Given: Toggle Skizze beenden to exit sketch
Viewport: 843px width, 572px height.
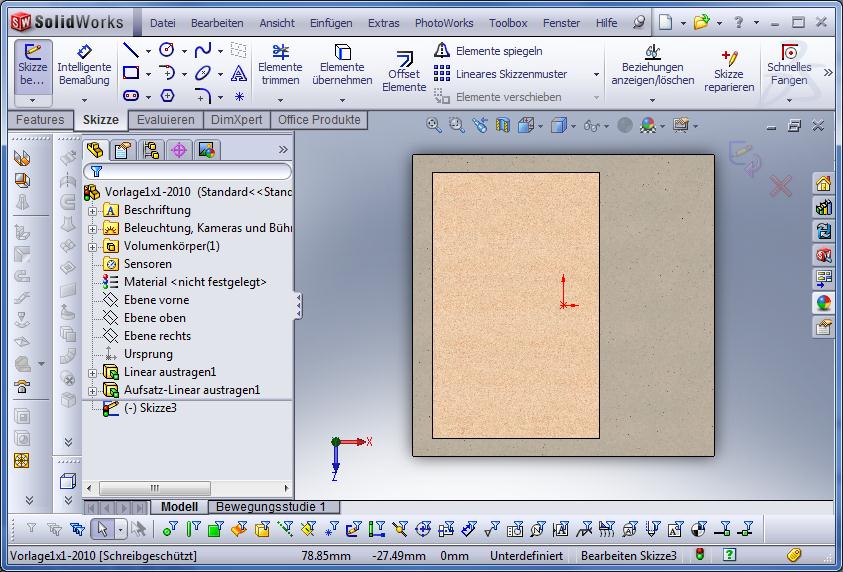Looking at the screenshot, I should pyautogui.click(x=32, y=66).
